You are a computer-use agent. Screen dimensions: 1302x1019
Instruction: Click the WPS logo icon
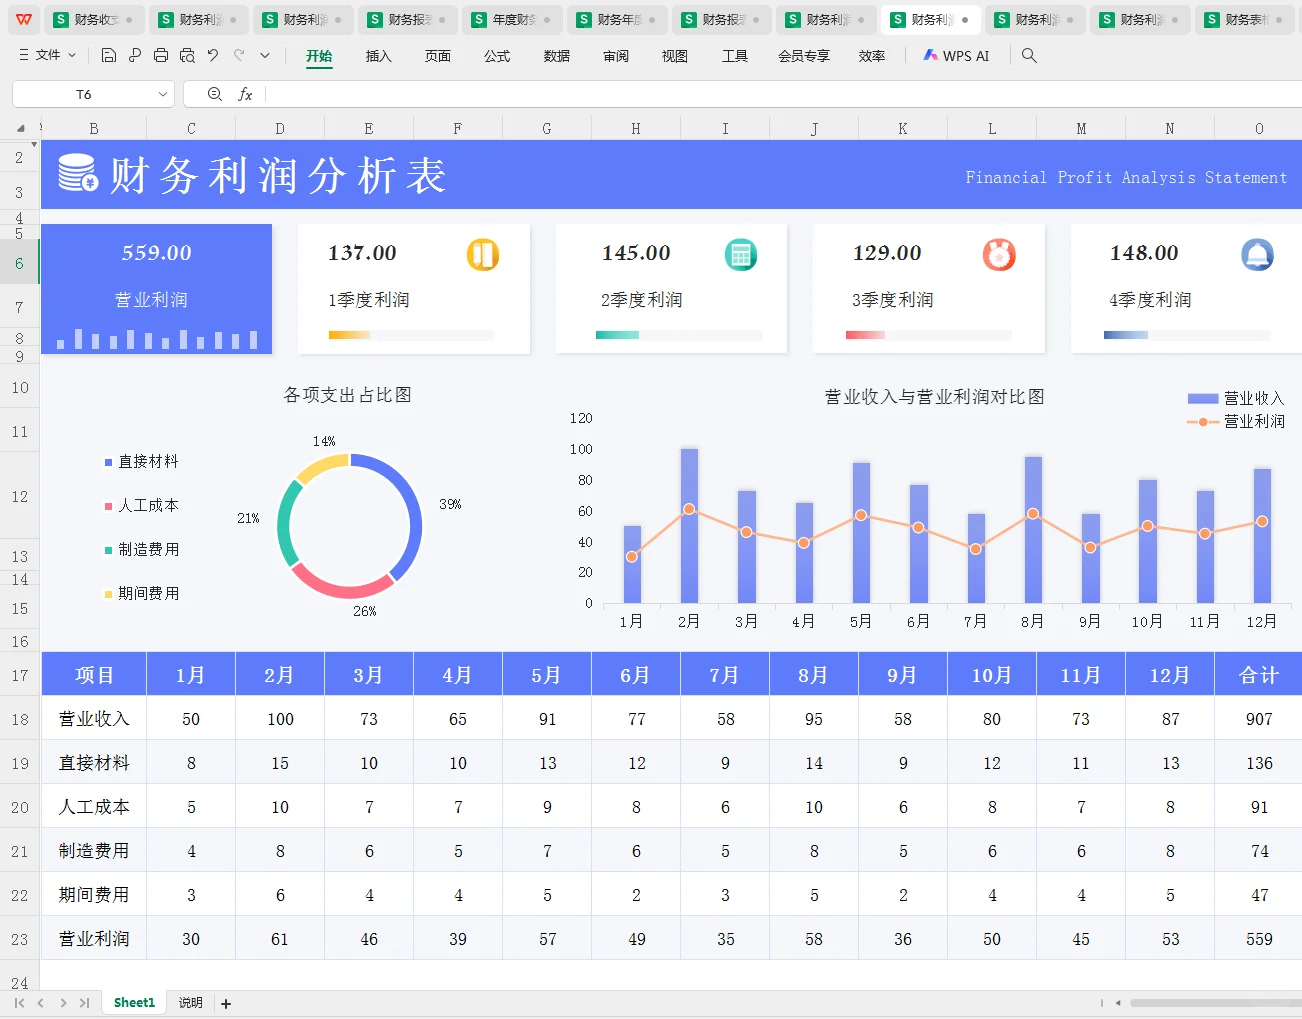[23, 18]
